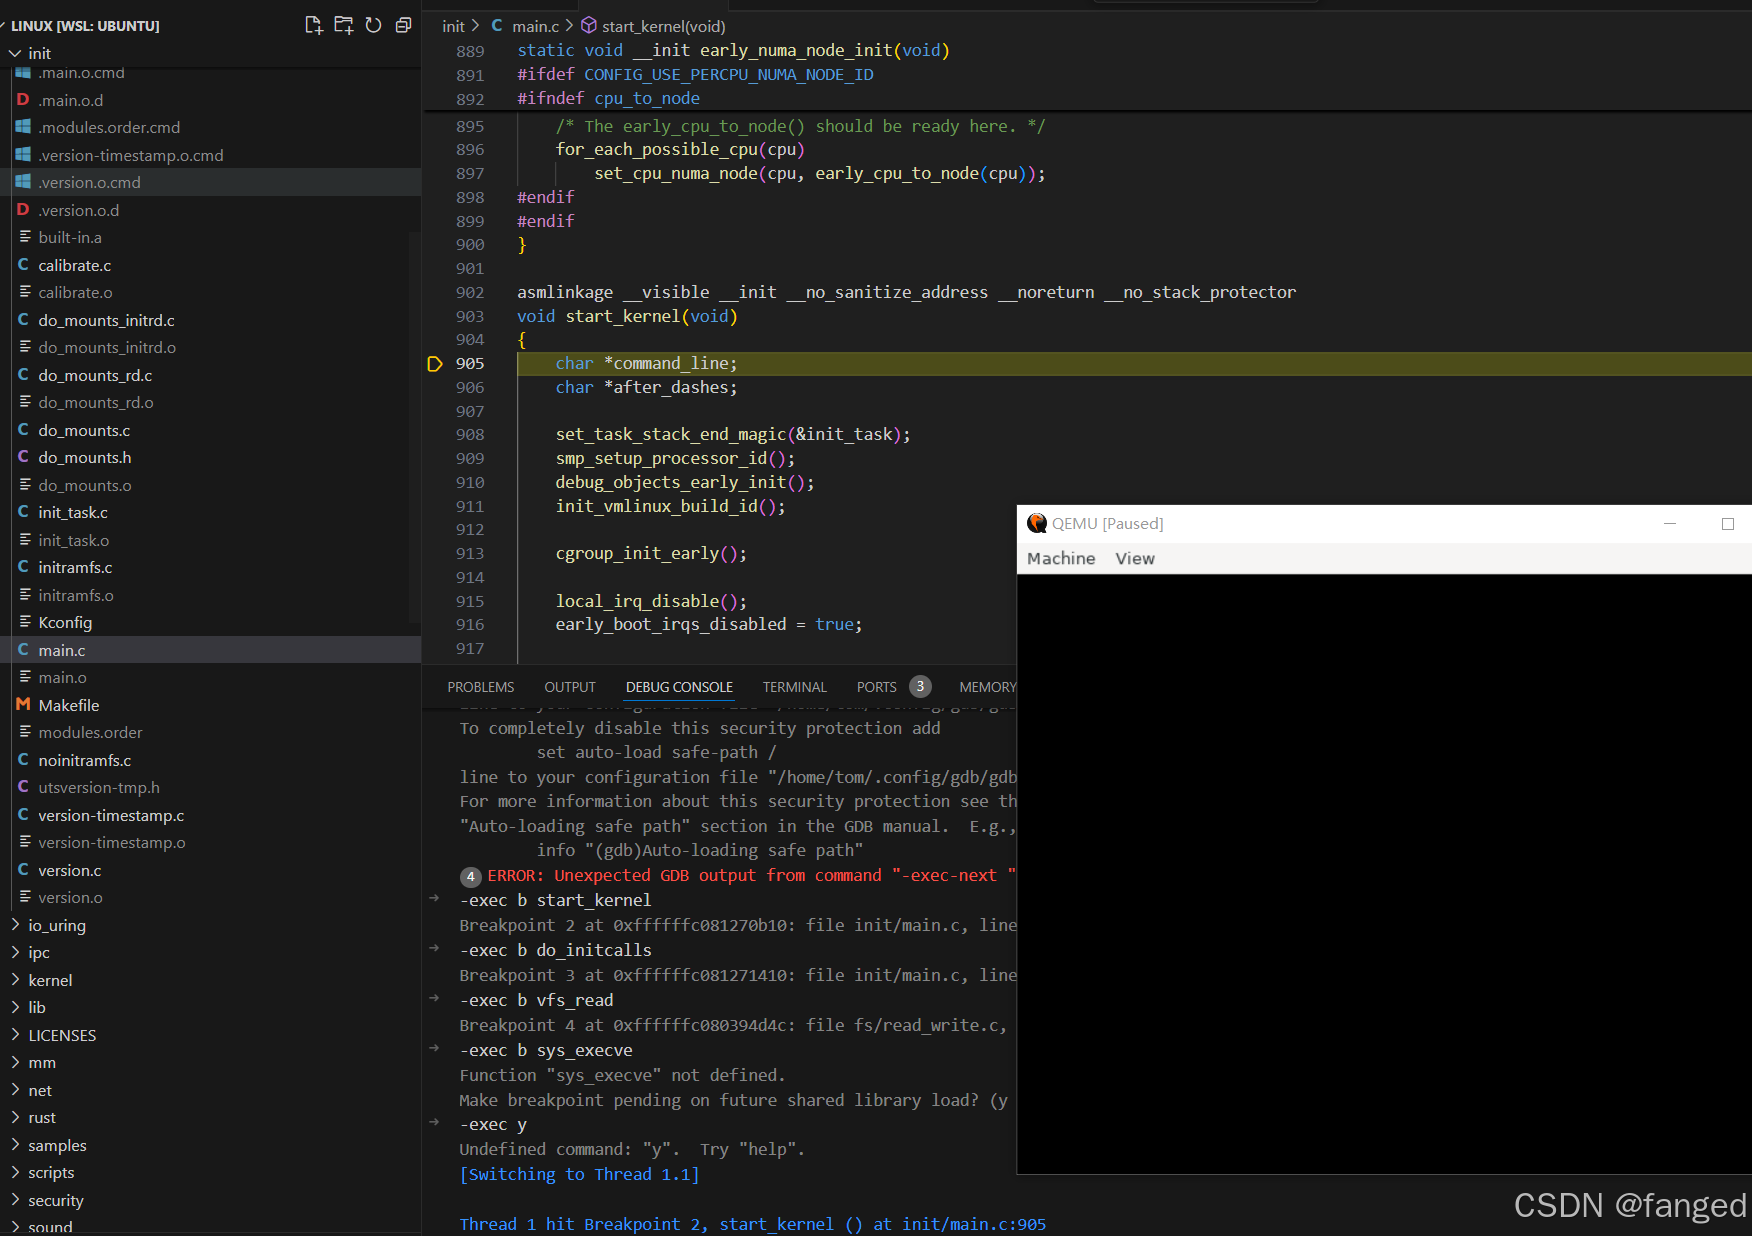
Task: Click the C language icon next to main.c
Action: pyautogui.click(x=23, y=650)
